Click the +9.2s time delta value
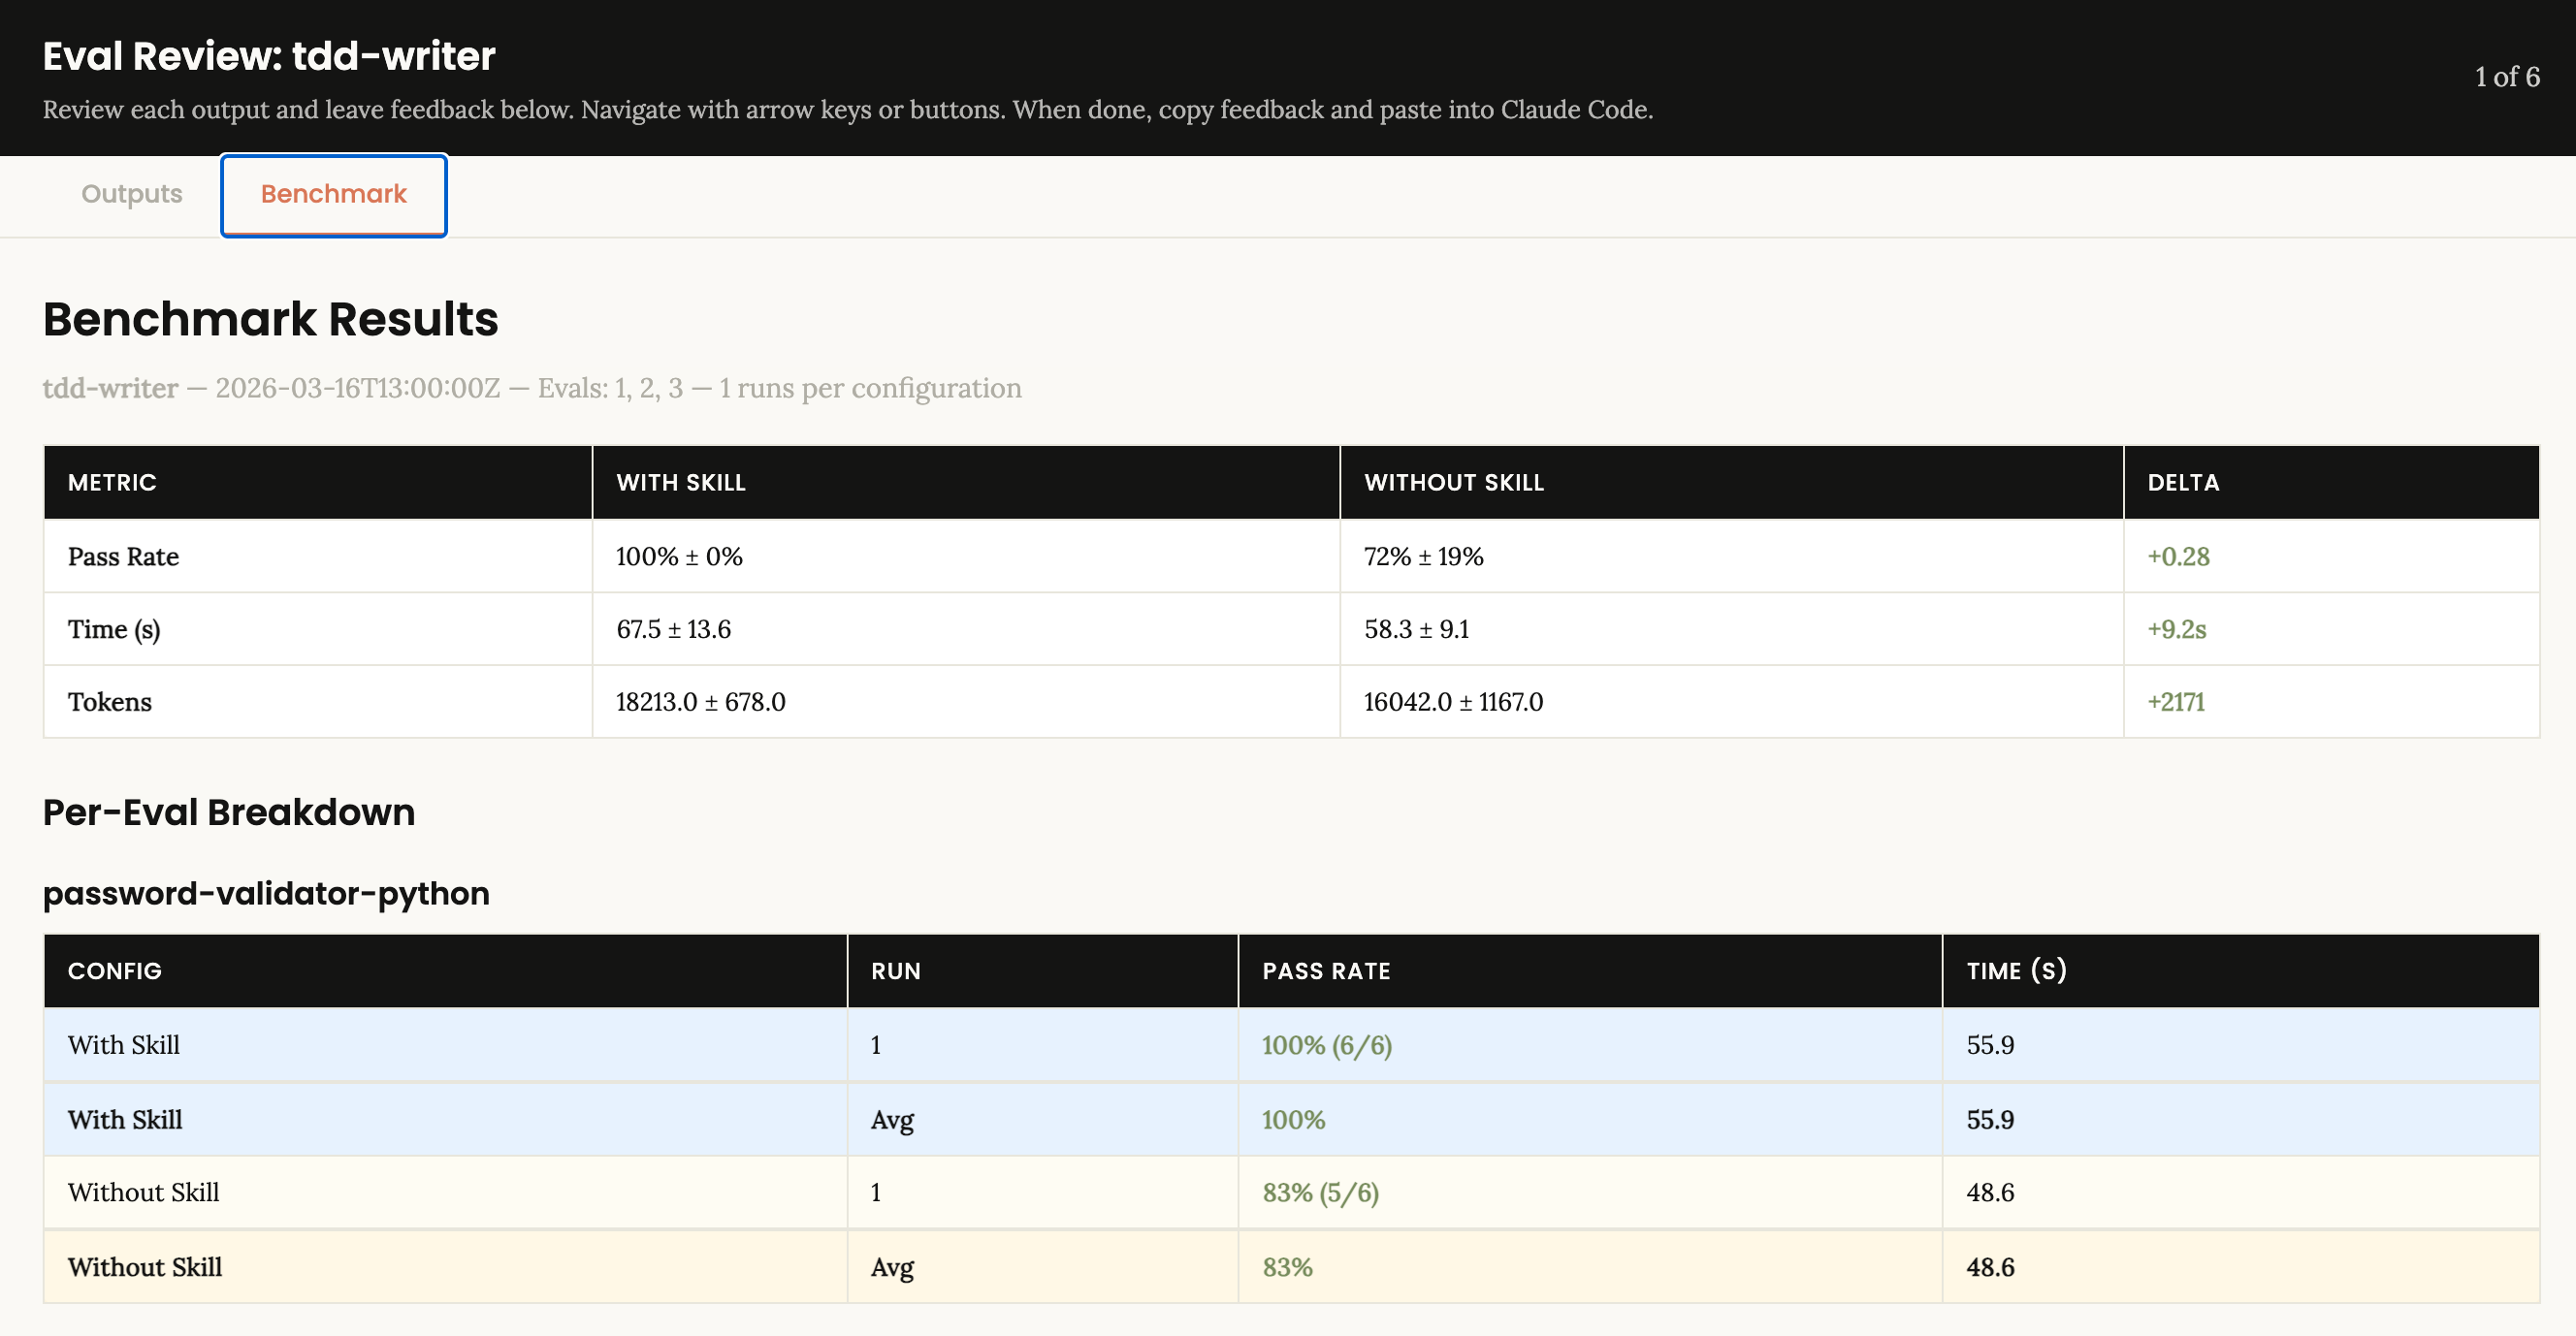The width and height of the screenshot is (2576, 1336). (2176, 629)
